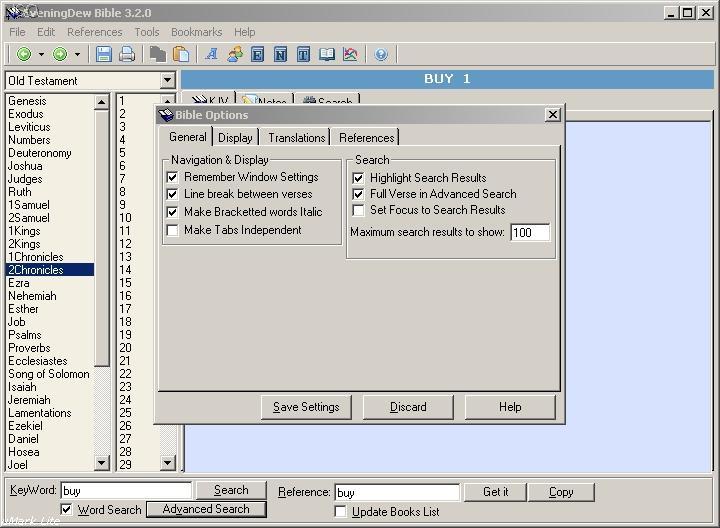Image resolution: width=720 pixels, height=528 pixels.
Task: Open the File menu
Action: (x=17, y=32)
